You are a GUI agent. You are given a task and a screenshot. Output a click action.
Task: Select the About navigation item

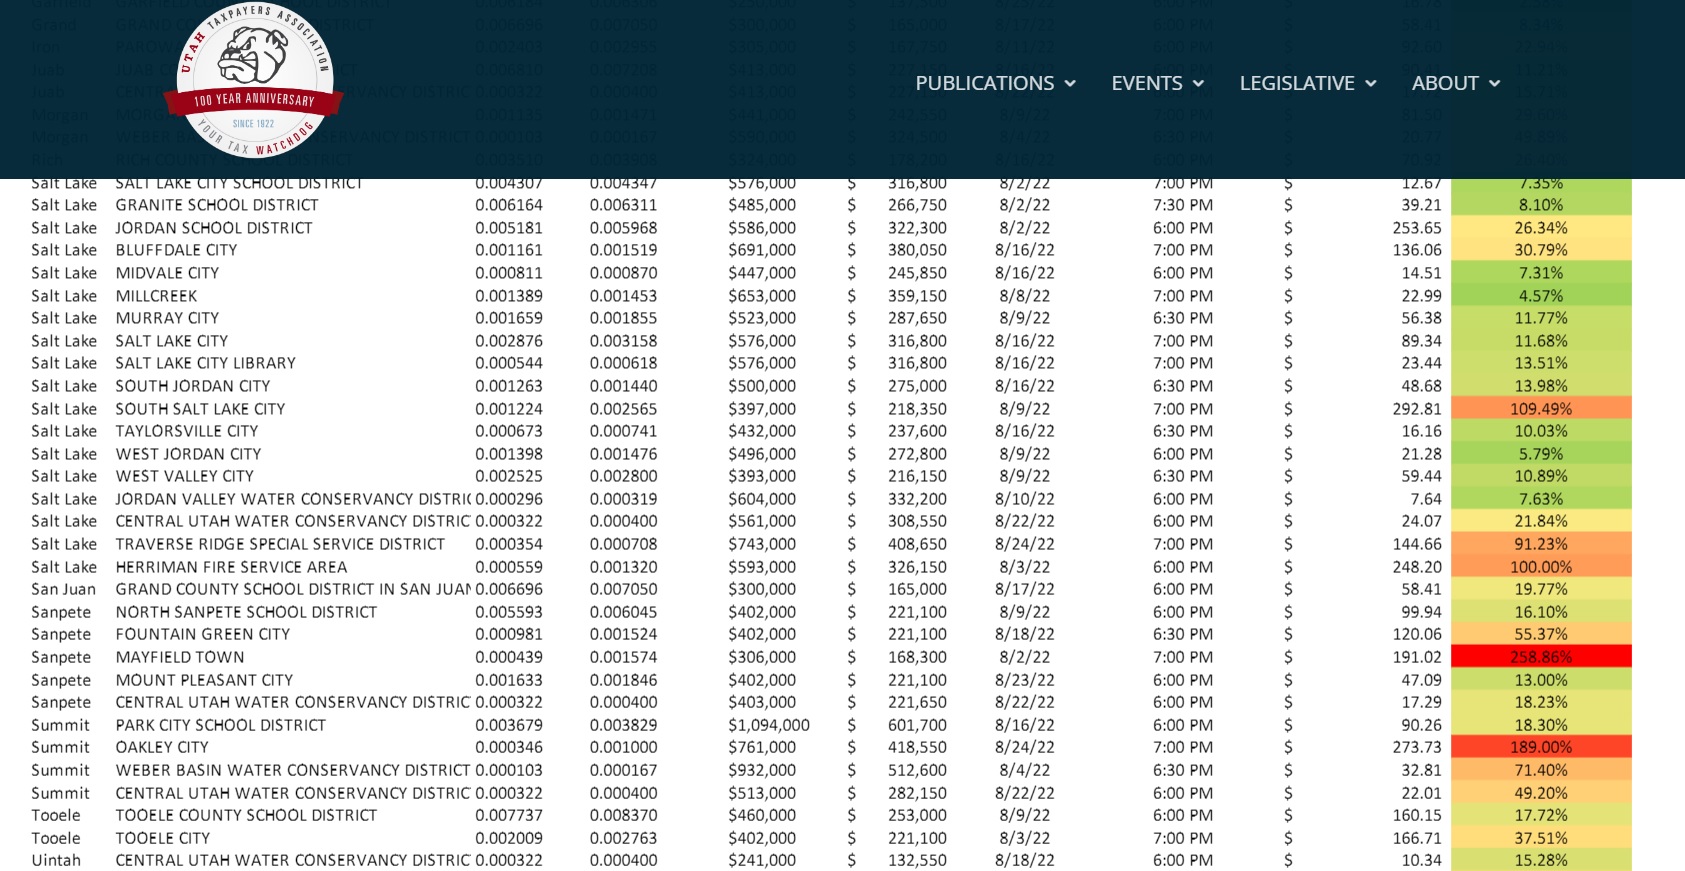click(x=1444, y=84)
